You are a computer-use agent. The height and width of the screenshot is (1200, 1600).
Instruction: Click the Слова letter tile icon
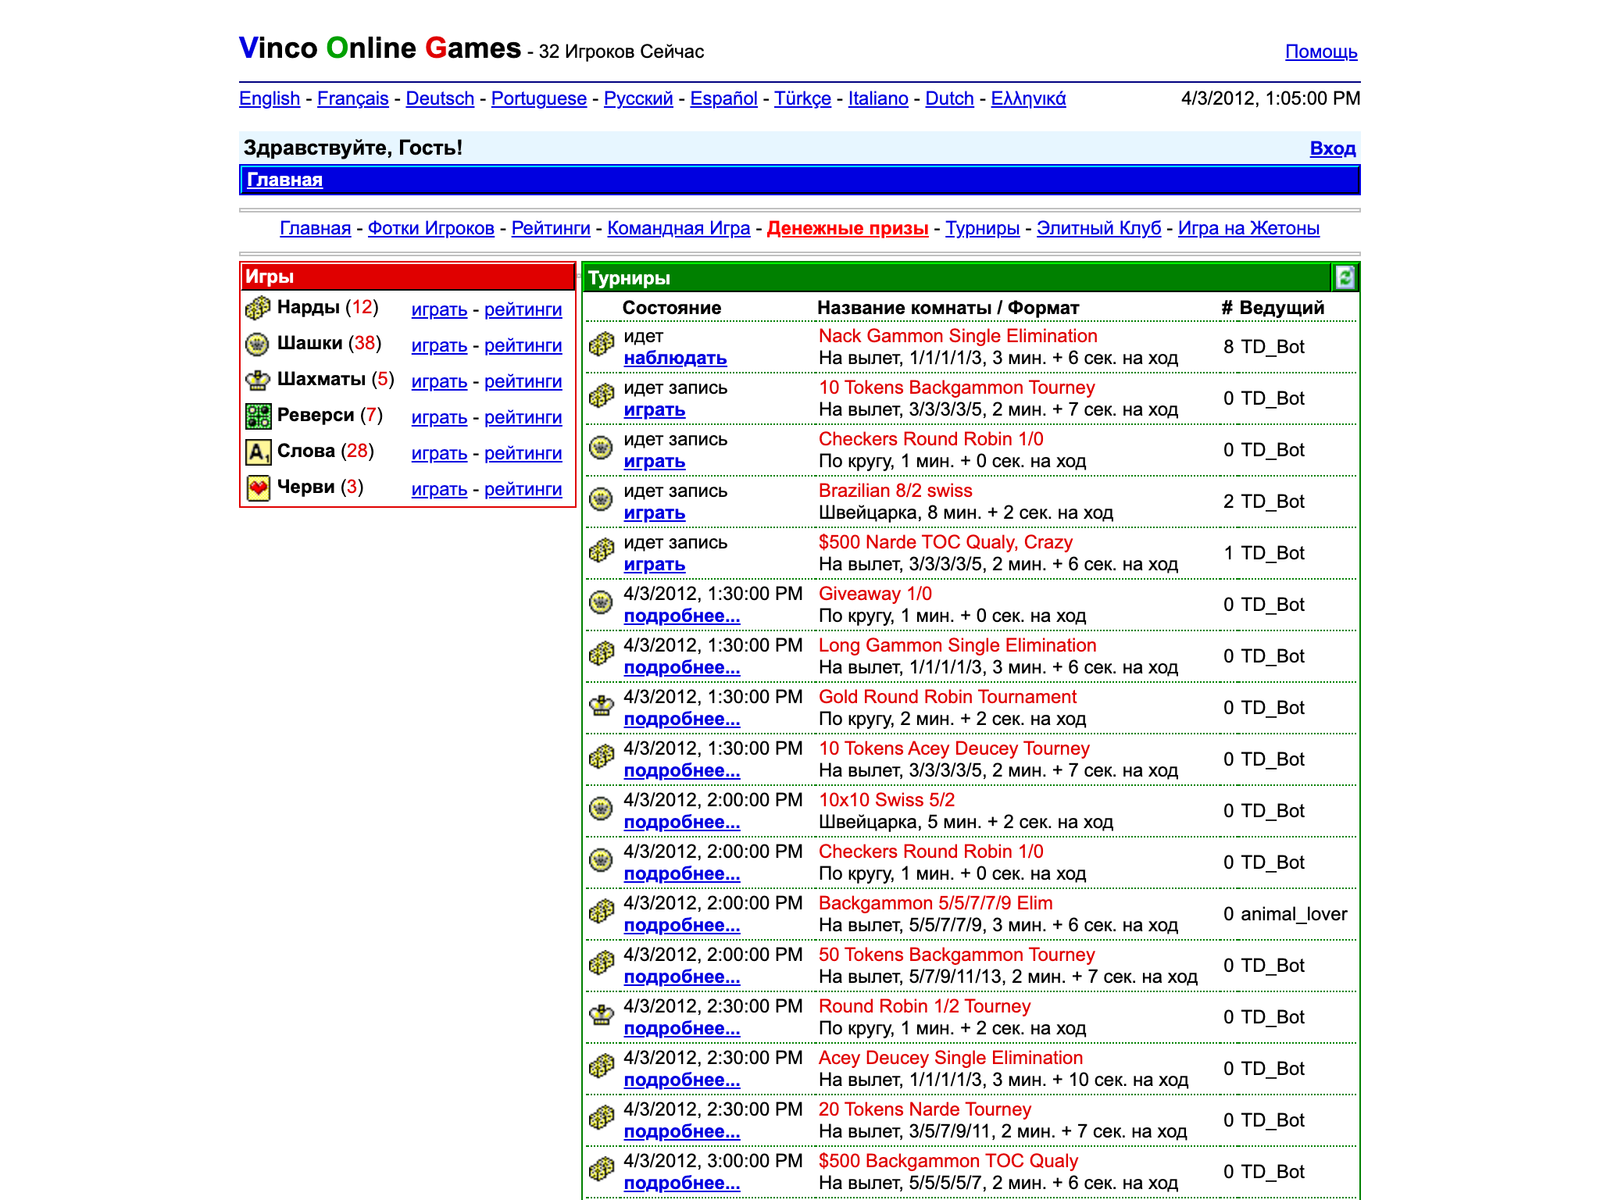tap(258, 452)
